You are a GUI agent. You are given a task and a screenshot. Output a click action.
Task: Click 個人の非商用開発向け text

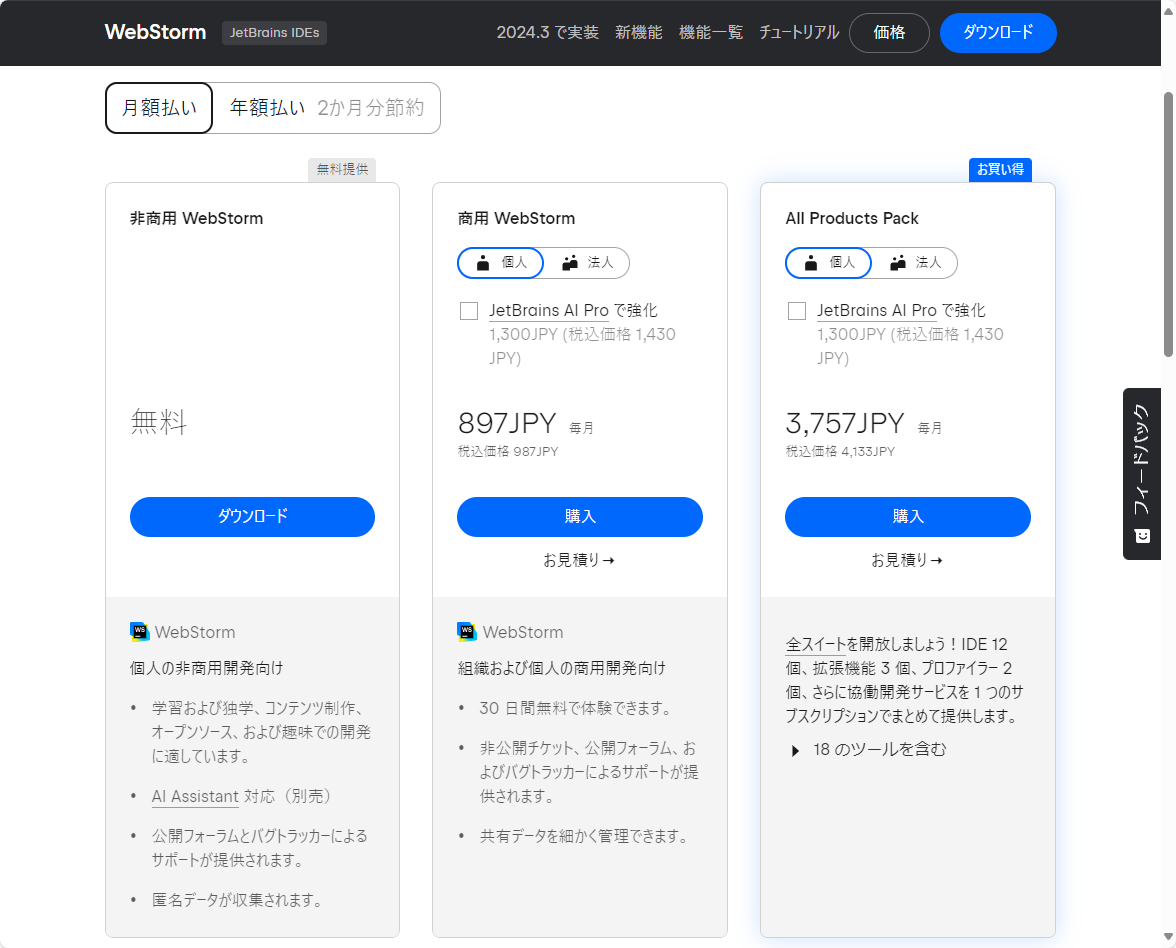coord(206,668)
